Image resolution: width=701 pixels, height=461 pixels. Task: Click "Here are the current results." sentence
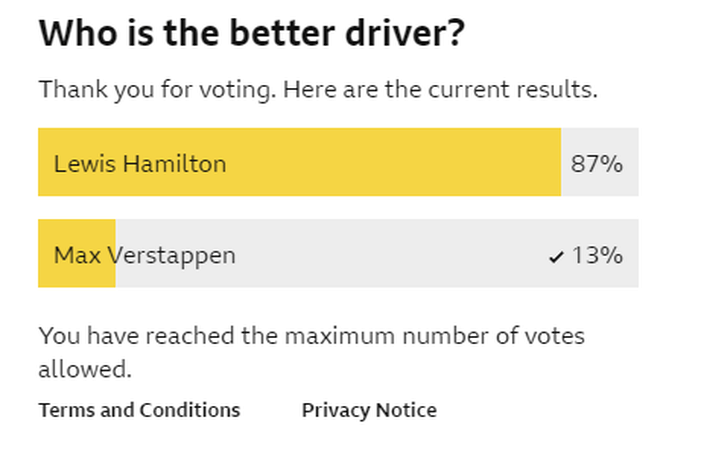pyautogui.click(x=440, y=89)
